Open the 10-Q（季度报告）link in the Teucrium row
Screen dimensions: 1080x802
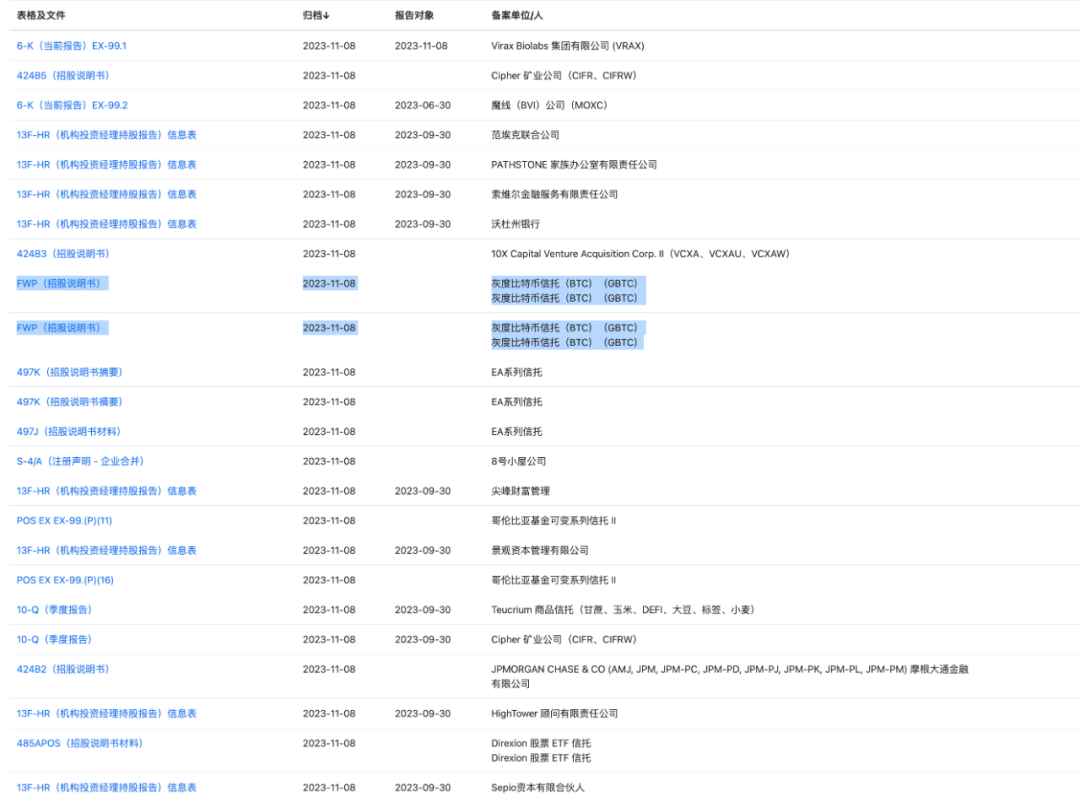click(54, 609)
